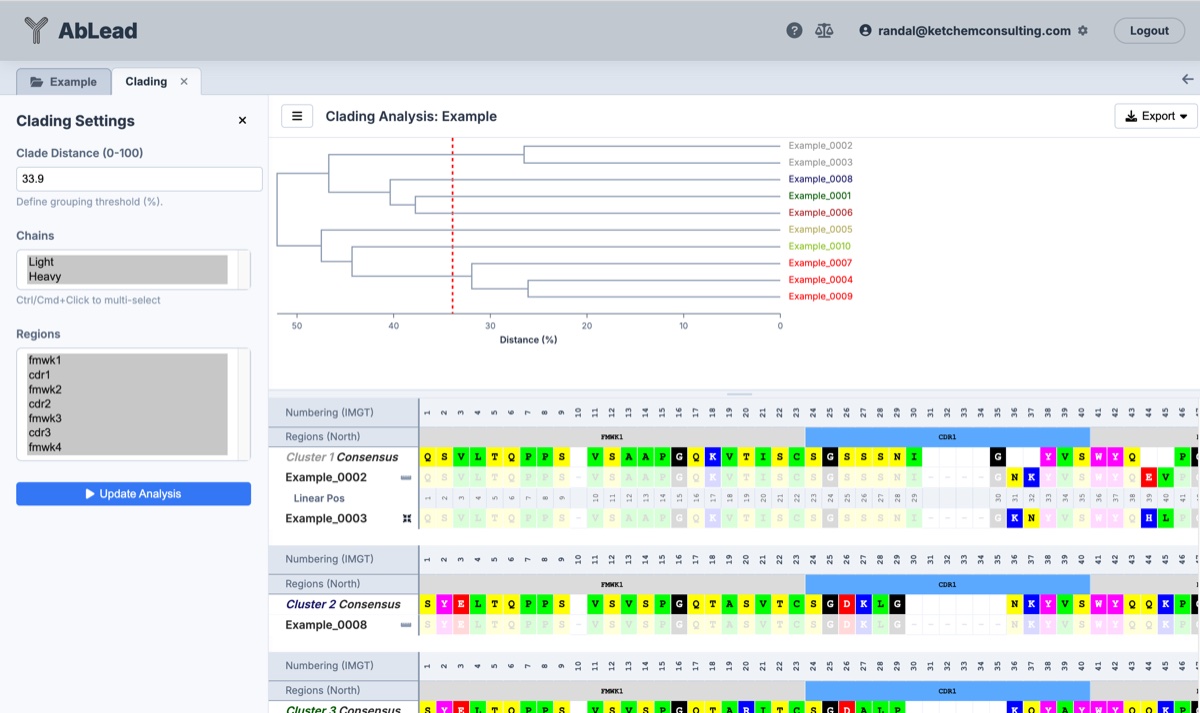Click the user profile avatar icon
The width and height of the screenshot is (1200, 713).
click(865, 31)
